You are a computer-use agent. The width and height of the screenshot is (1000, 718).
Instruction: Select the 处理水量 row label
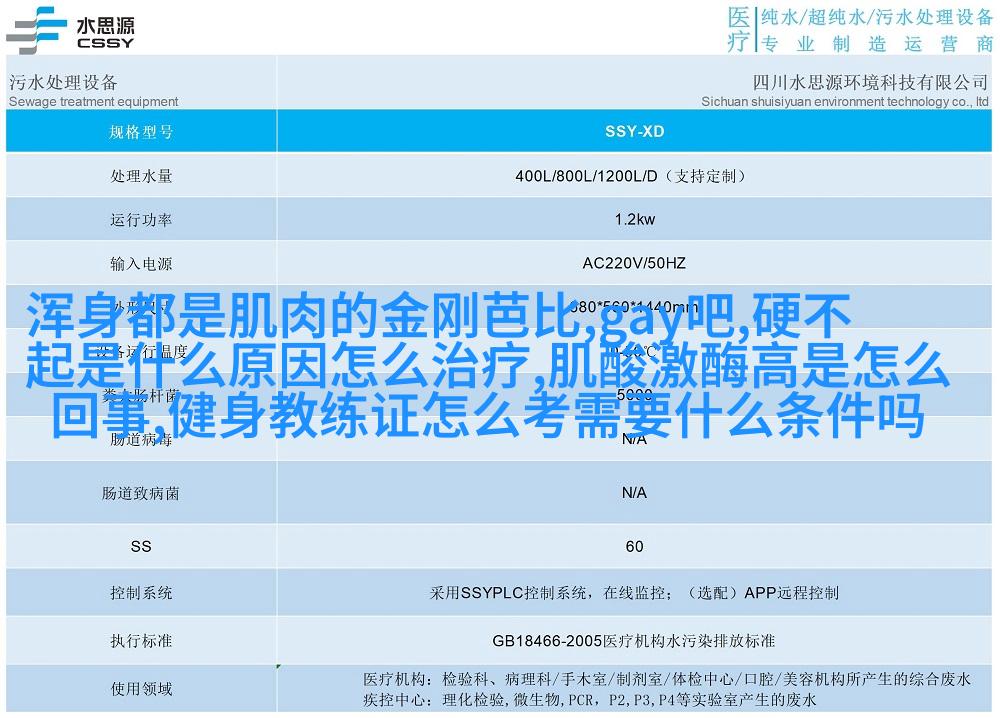141,176
